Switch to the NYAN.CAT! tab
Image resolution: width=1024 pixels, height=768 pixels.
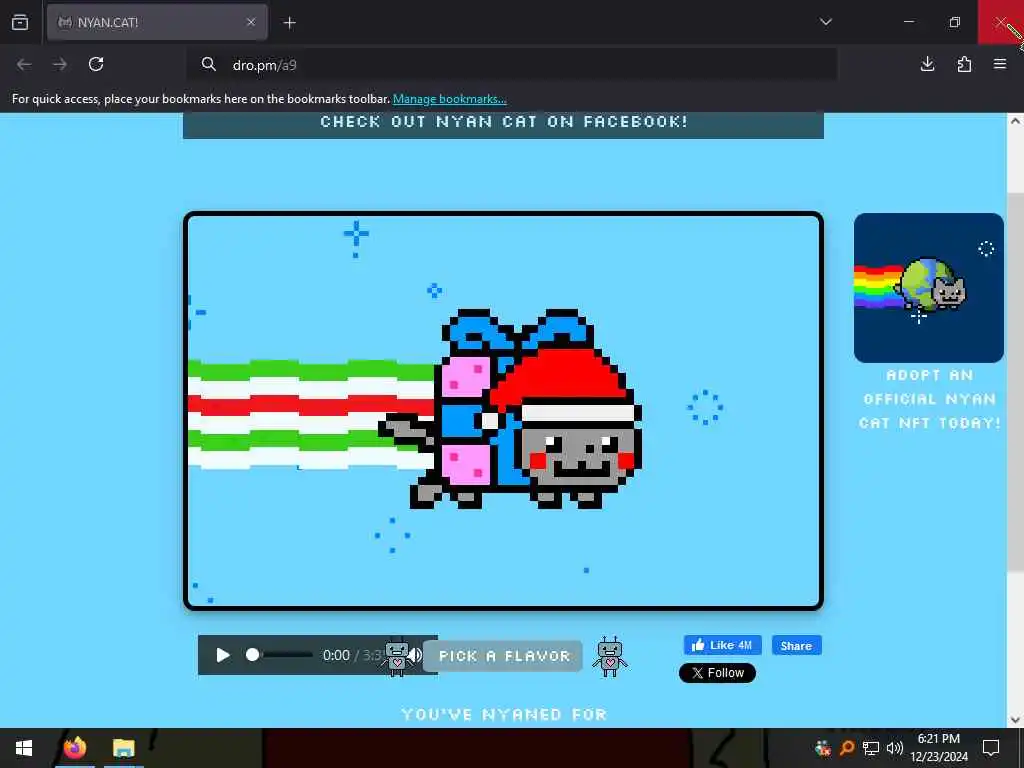point(157,22)
